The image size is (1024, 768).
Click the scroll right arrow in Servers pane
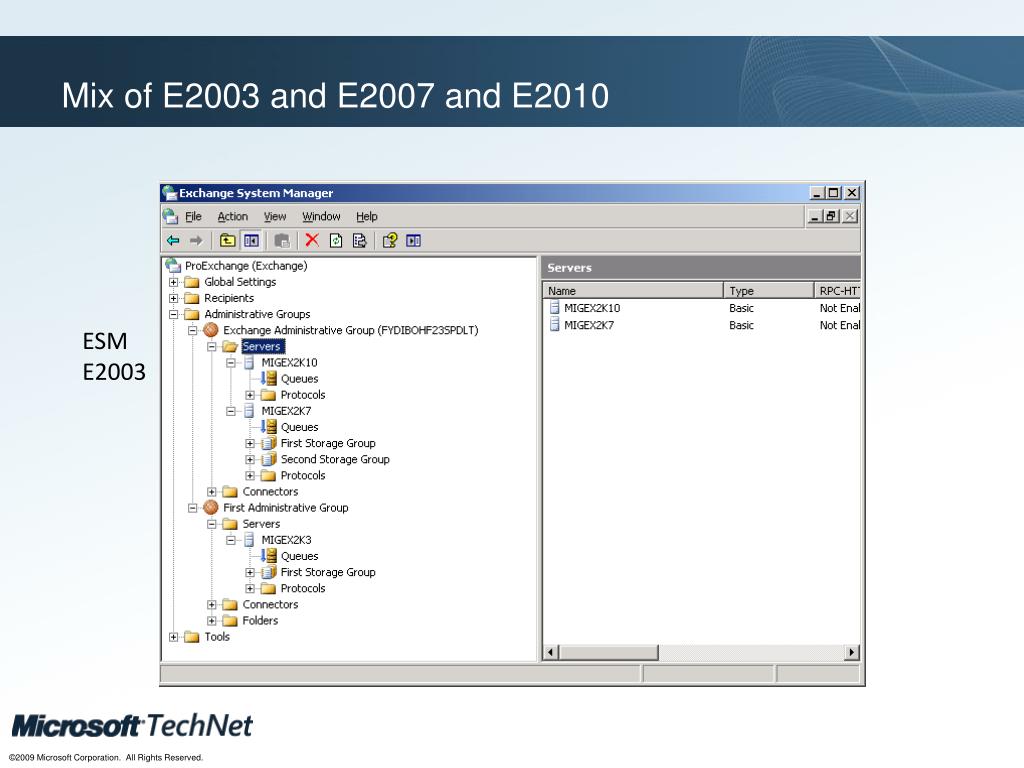coord(852,652)
